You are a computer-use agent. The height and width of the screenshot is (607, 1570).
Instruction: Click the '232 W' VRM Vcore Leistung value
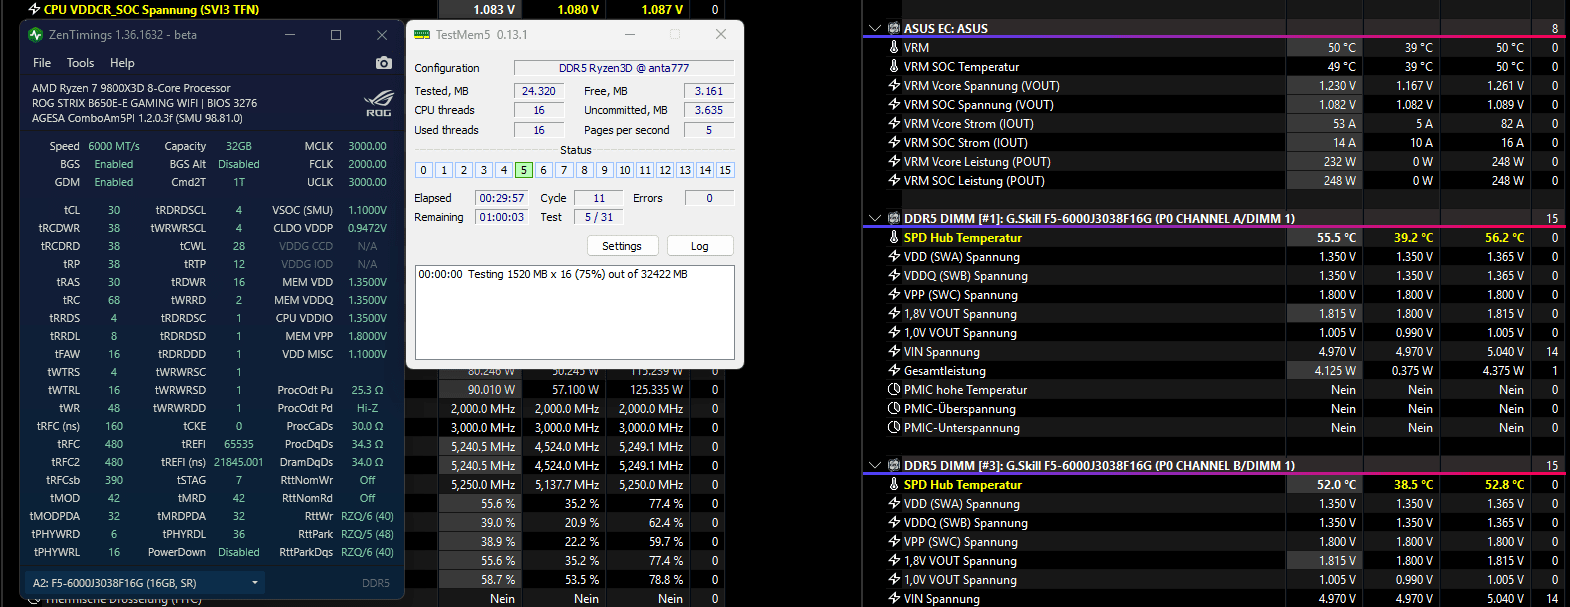click(1340, 161)
